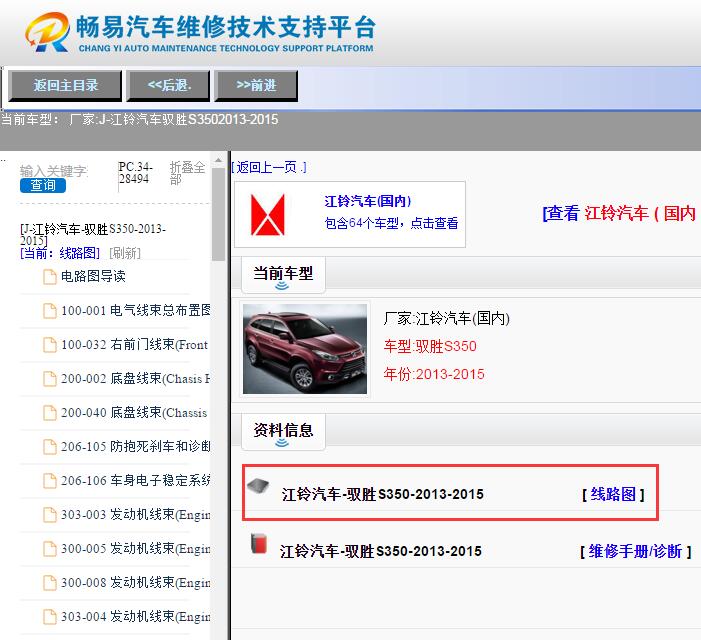
Task: Click the blue 查询 search button
Action: pyautogui.click(x=43, y=185)
